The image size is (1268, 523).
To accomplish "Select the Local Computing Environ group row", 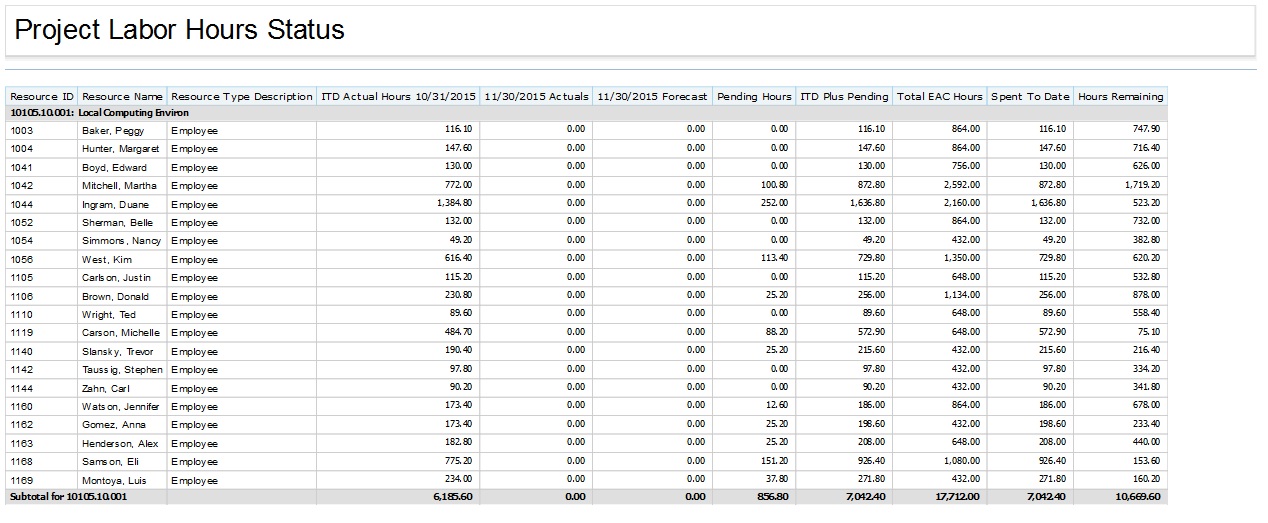I will click(100, 113).
